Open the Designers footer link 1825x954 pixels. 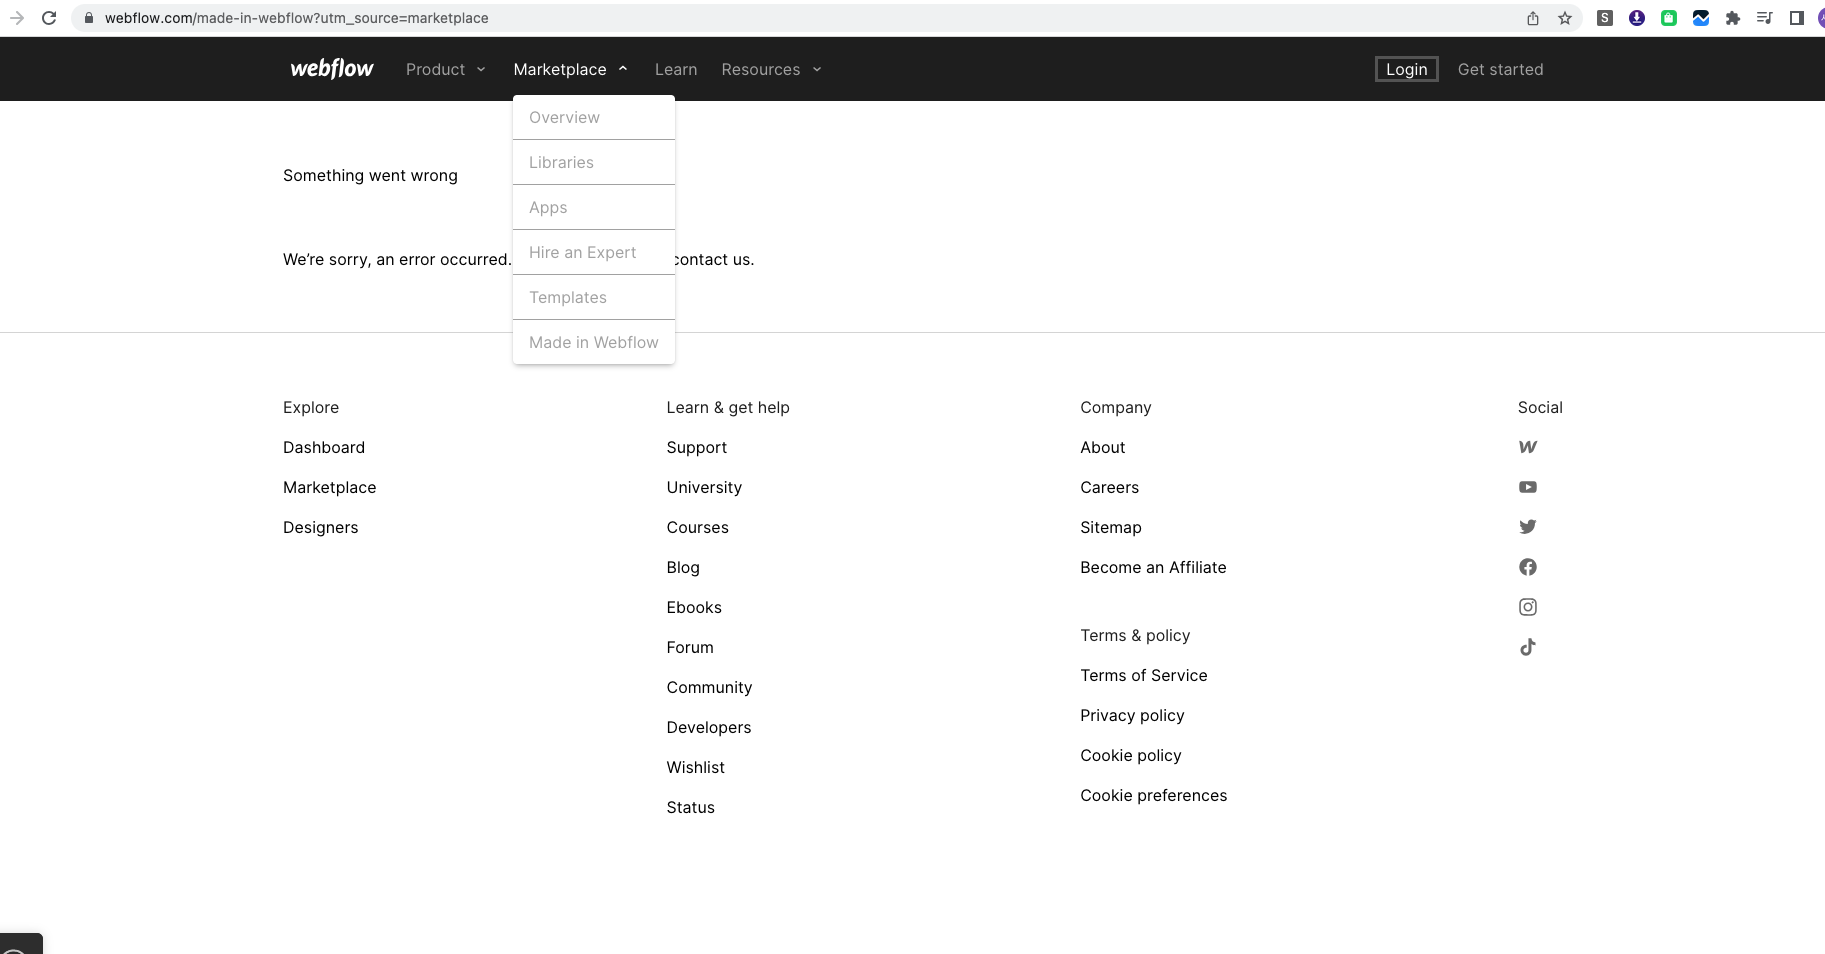pos(321,527)
